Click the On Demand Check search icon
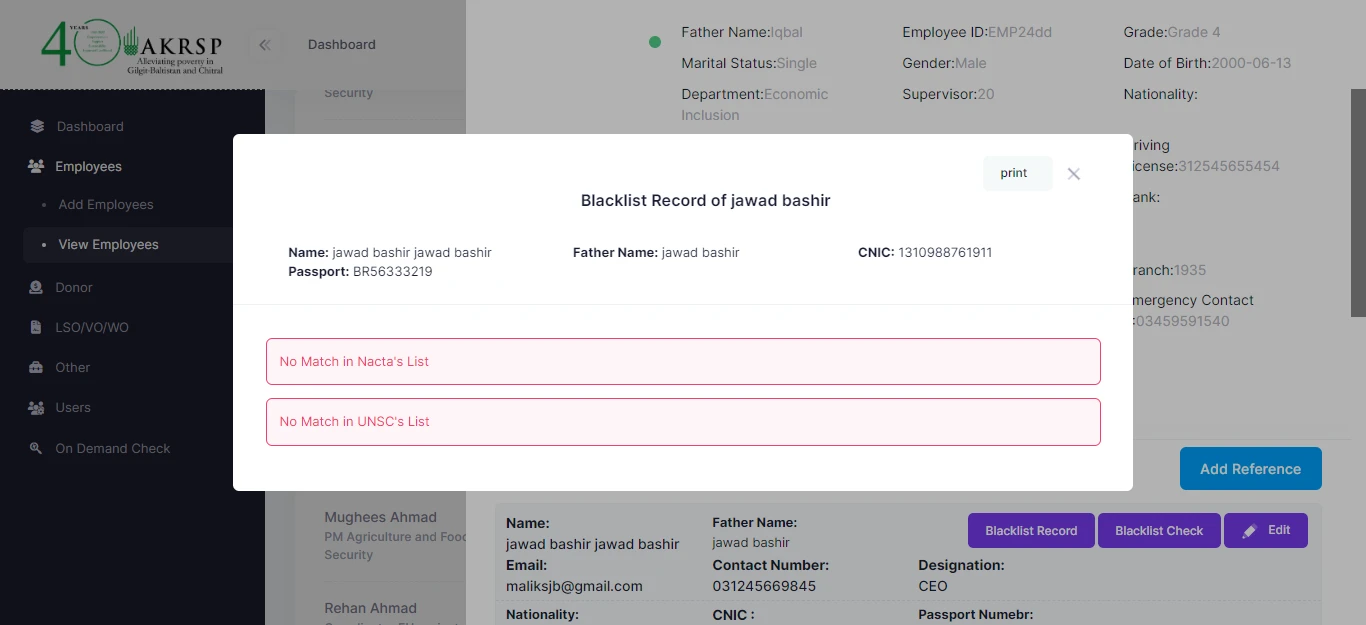This screenshot has width=1366, height=625. [x=37, y=448]
